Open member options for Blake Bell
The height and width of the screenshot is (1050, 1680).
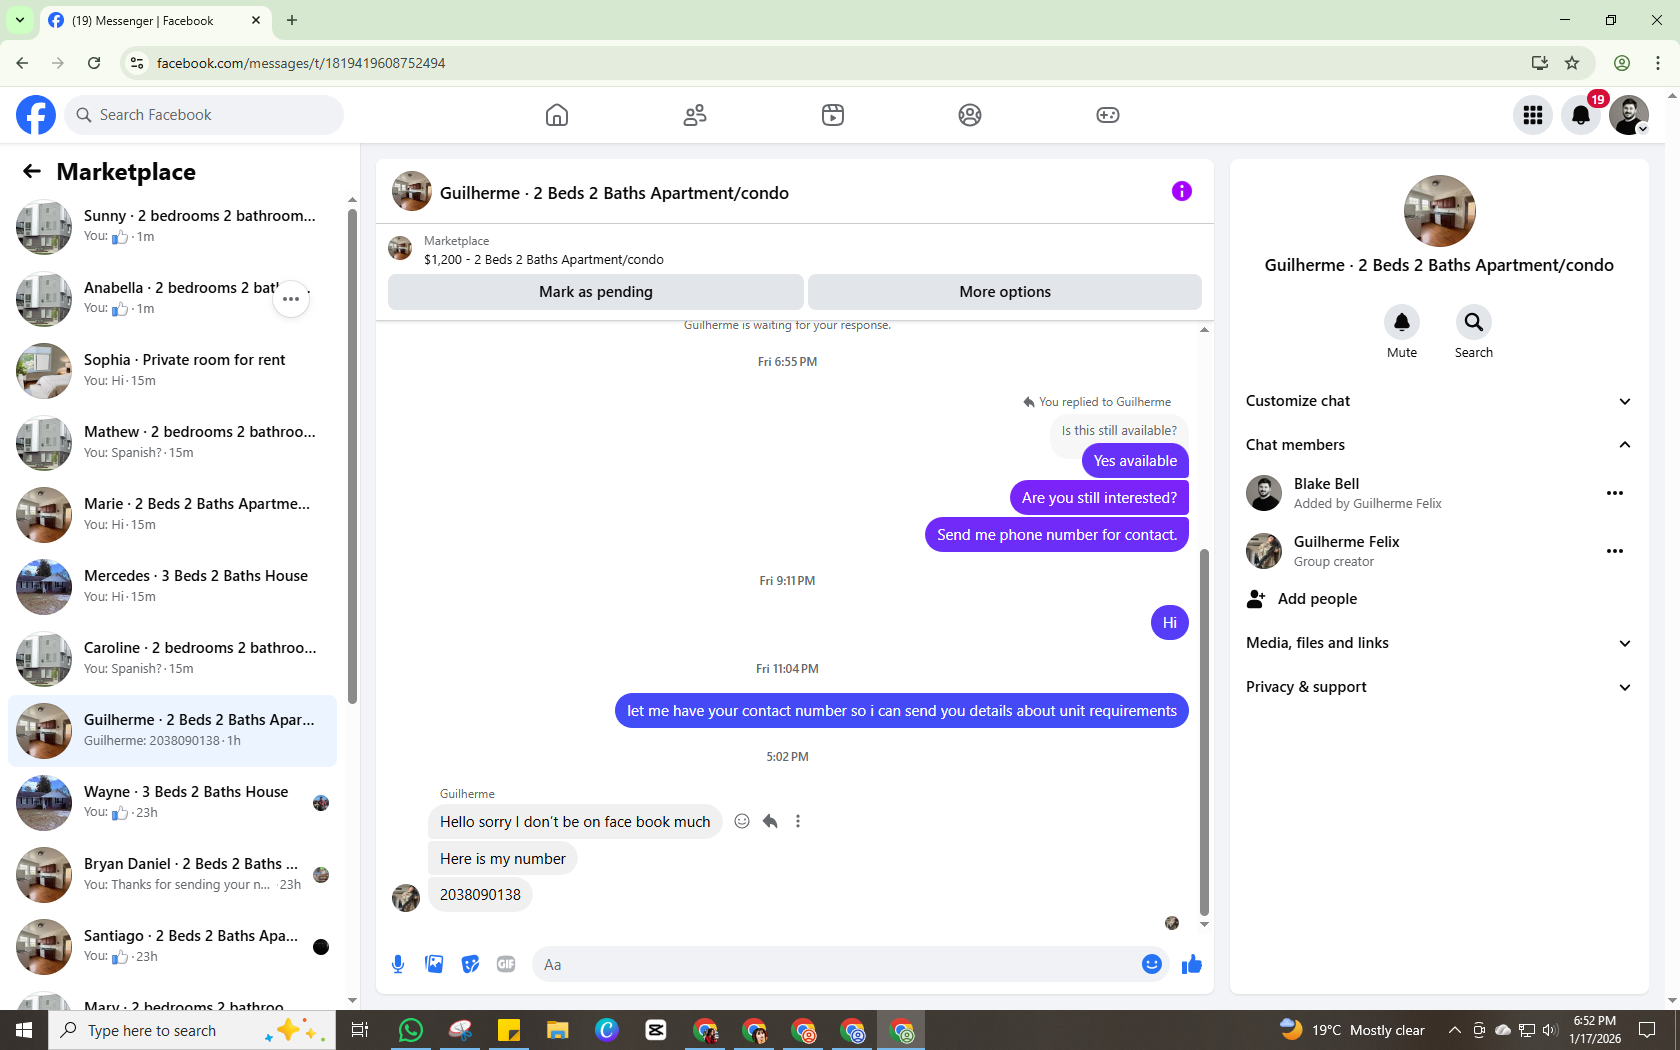pos(1615,493)
